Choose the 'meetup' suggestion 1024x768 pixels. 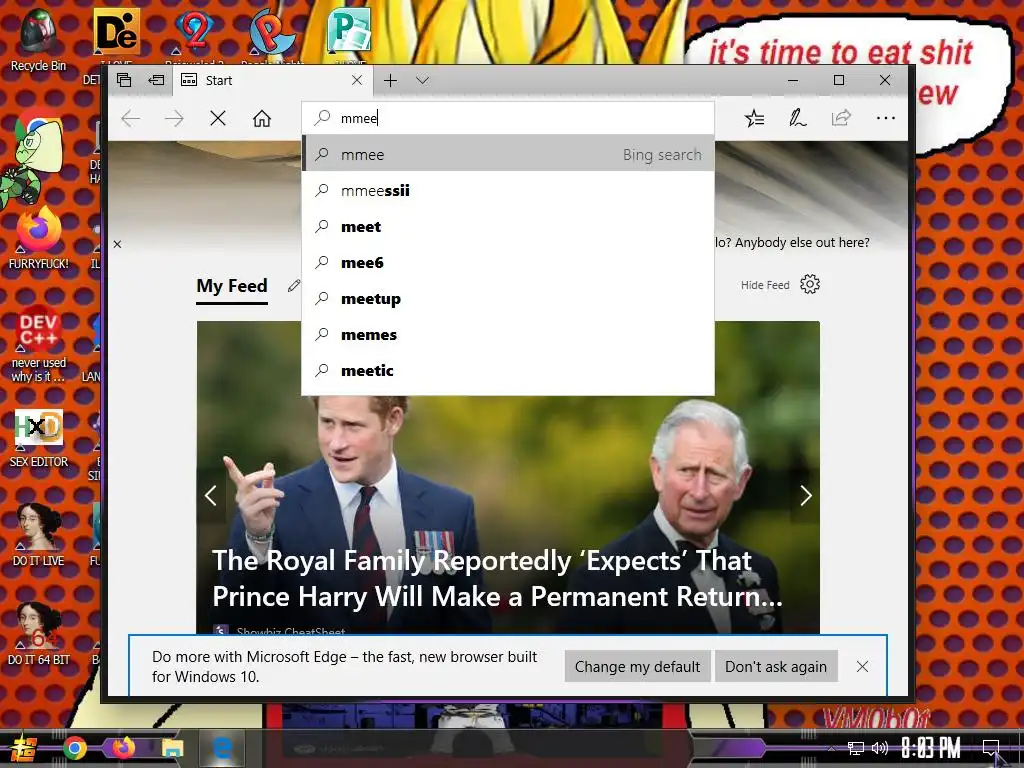[x=508, y=298]
